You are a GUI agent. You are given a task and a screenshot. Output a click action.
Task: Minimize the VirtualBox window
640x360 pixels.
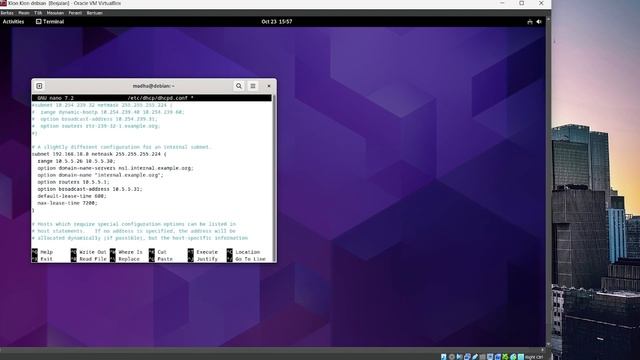point(502,3)
